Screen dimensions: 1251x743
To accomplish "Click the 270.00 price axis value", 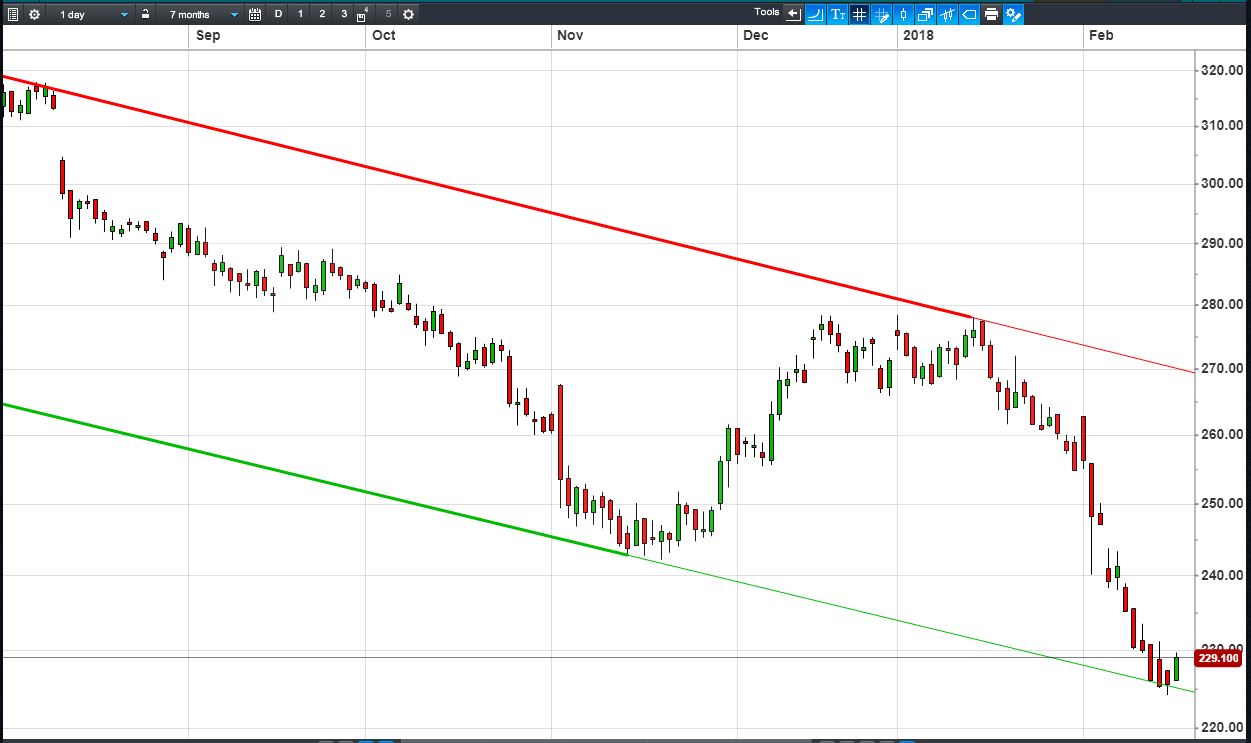I will (x=1221, y=369).
